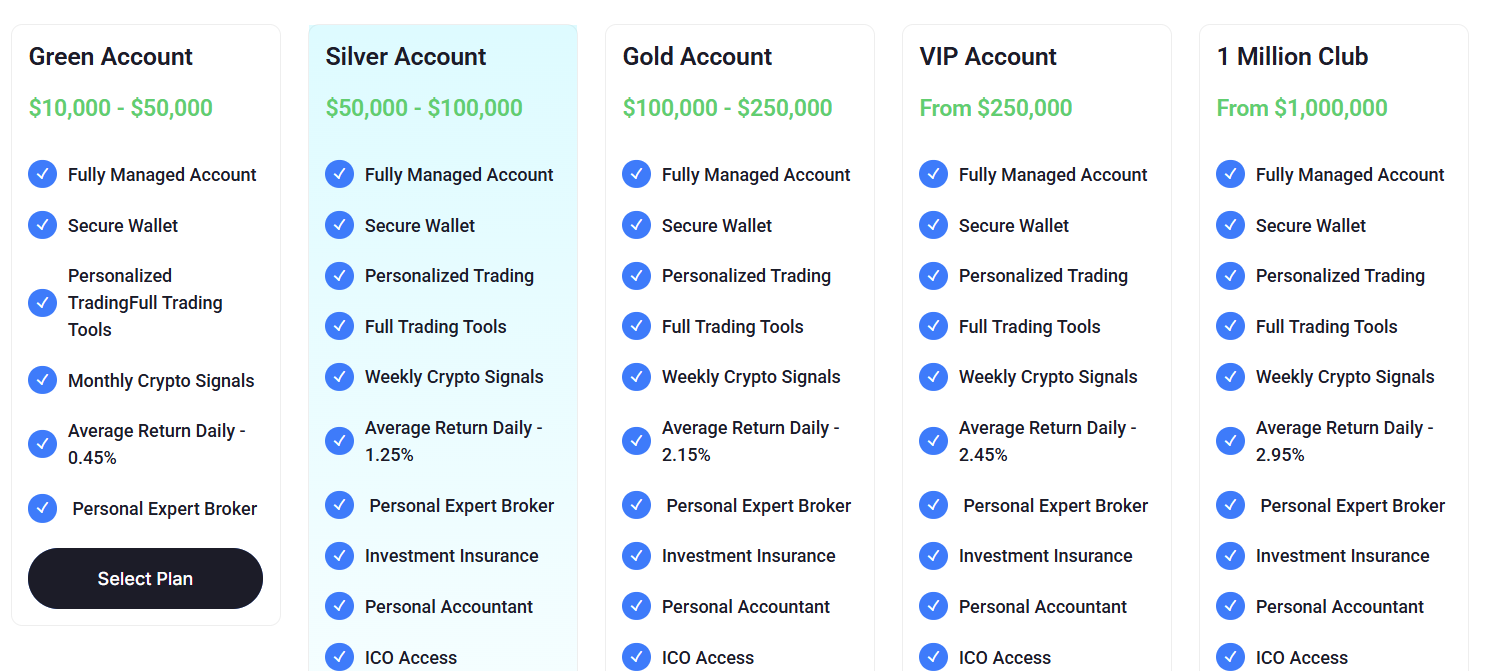Screen dimensions: 1485x671
Task: Click check icon by Average Return Daily 2.15%
Action: click(x=636, y=441)
